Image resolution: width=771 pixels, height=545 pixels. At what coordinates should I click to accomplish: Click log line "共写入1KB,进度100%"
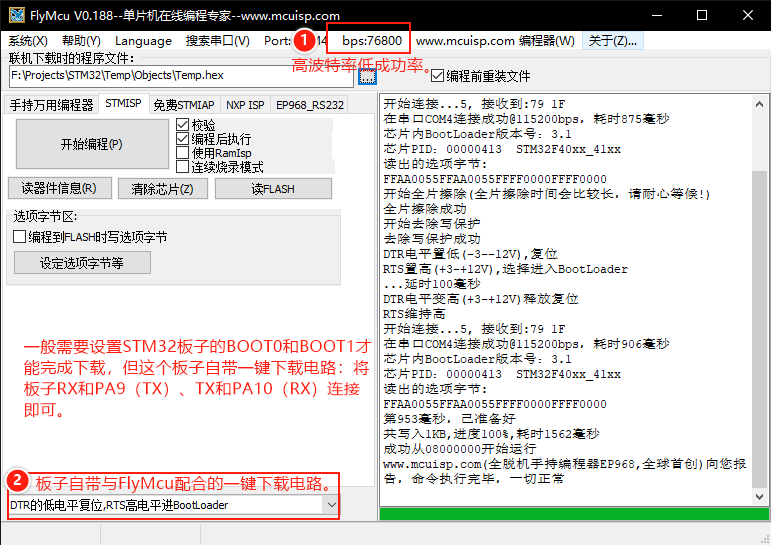click(x=448, y=434)
